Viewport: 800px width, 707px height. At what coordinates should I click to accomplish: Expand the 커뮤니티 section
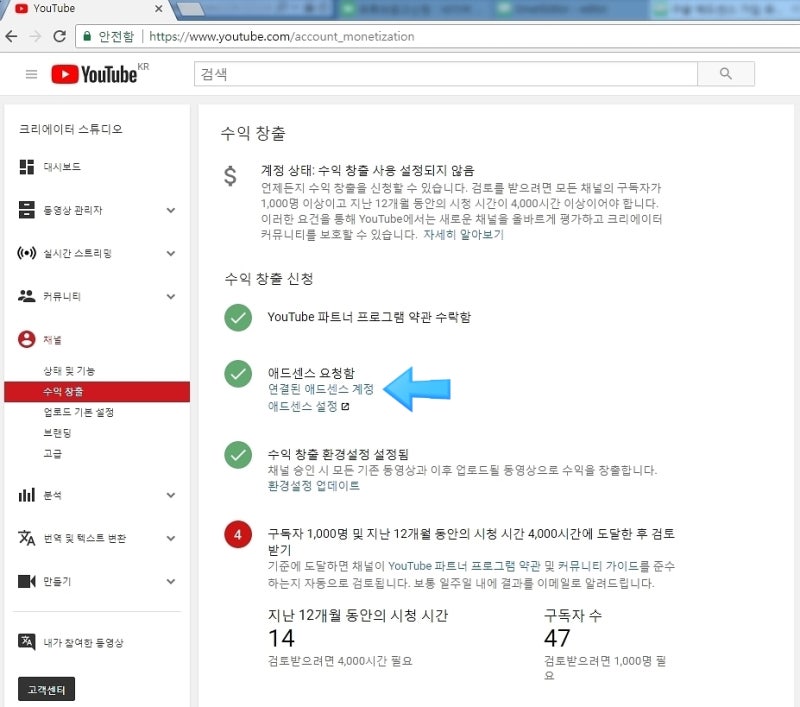[171, 296]
